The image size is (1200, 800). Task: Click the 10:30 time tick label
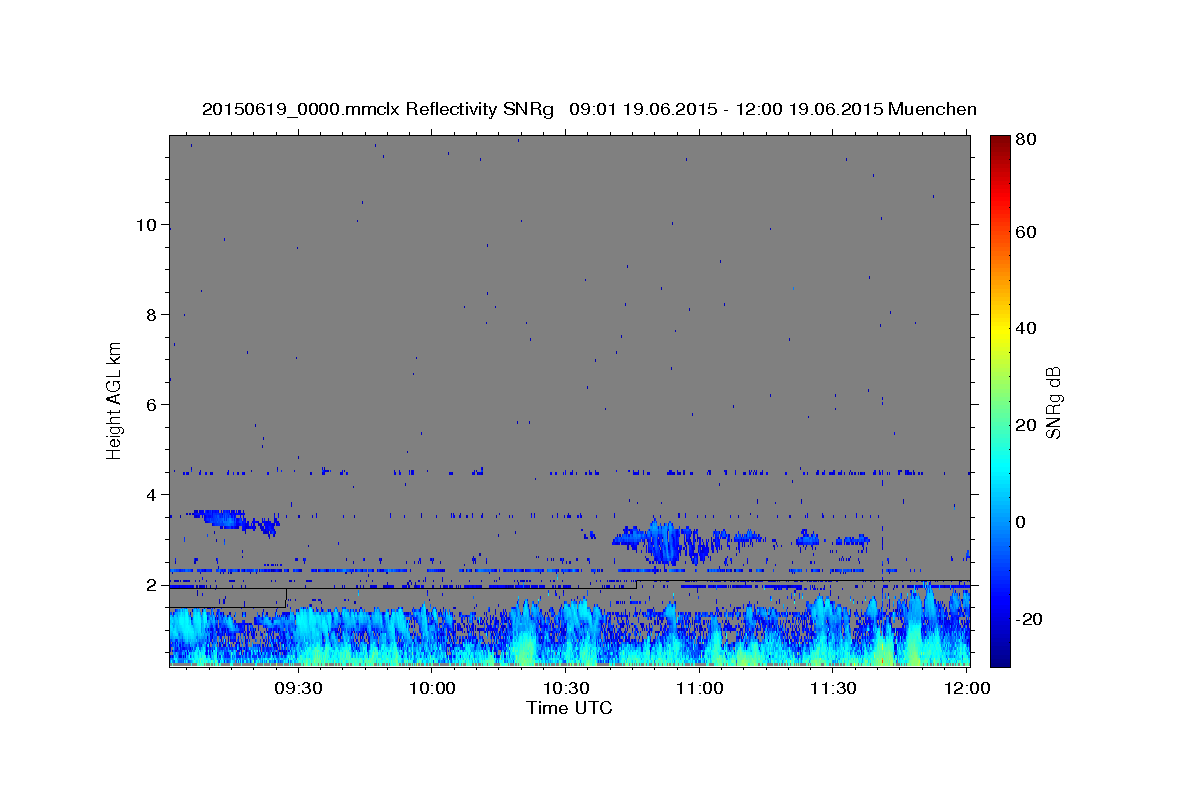[566, 688]
